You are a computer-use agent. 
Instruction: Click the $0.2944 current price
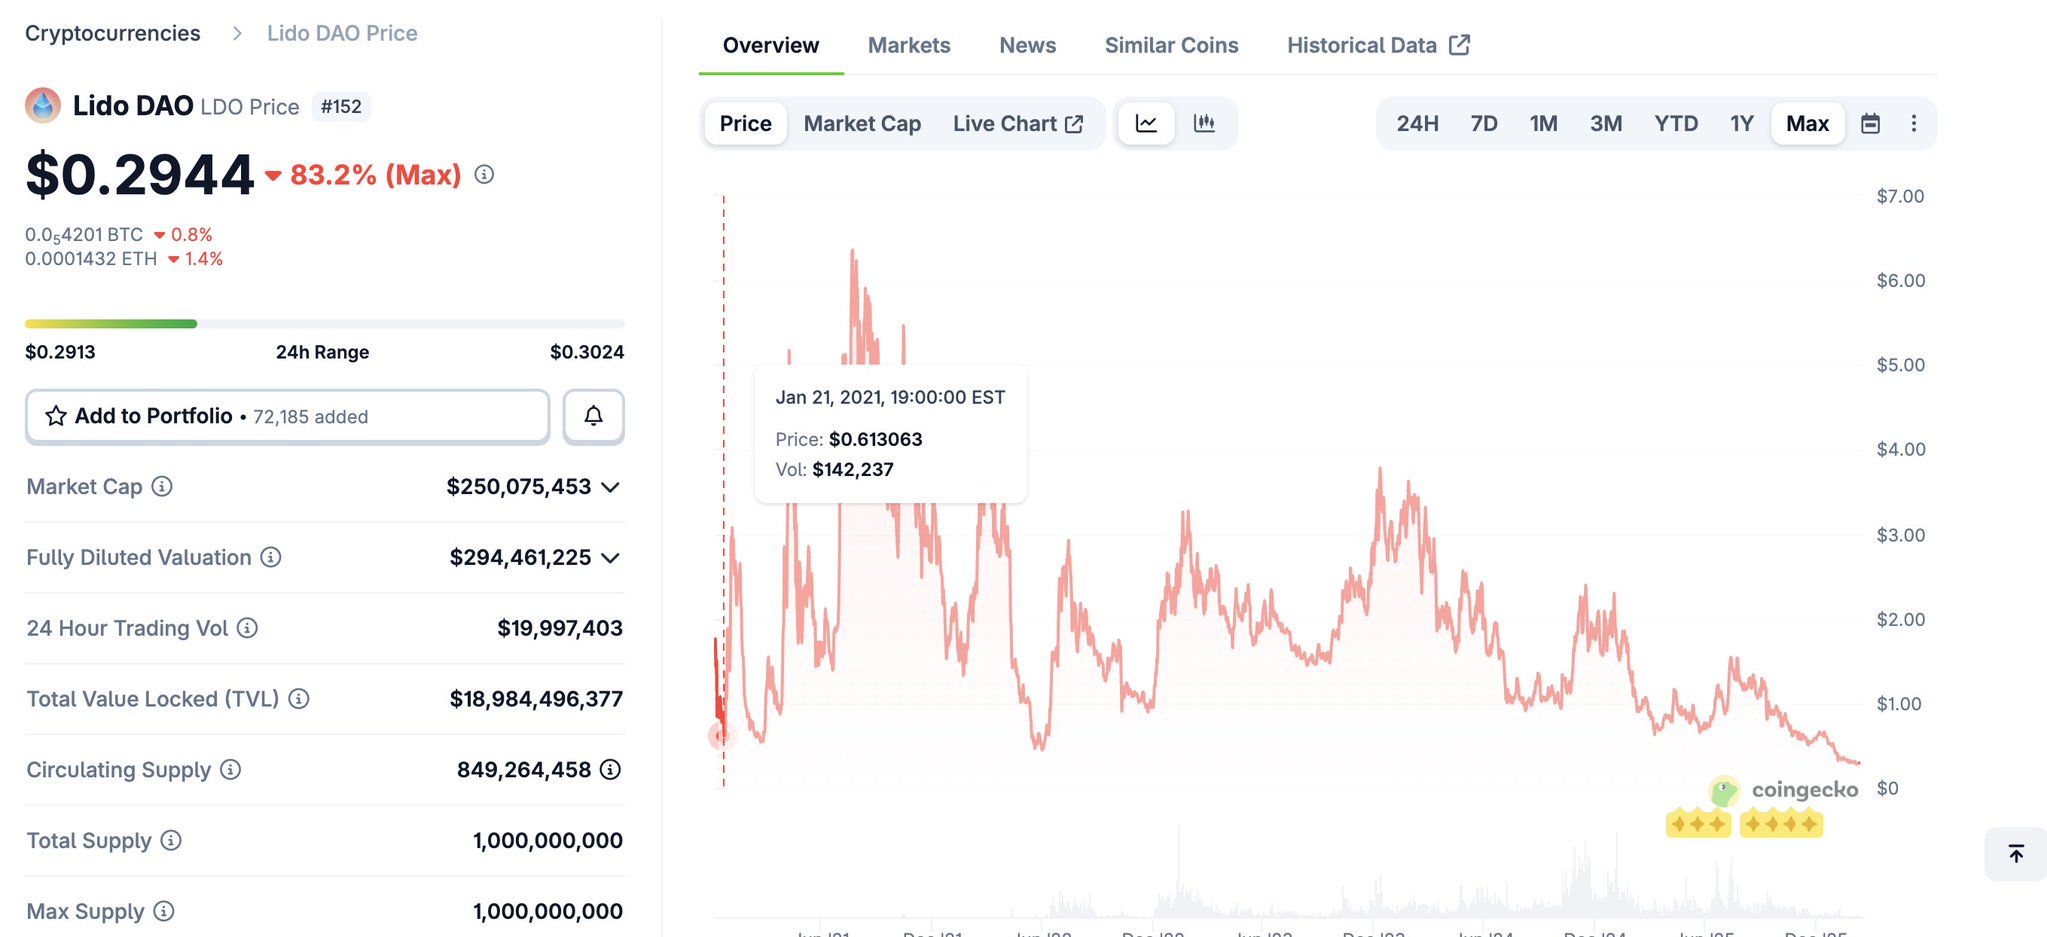140,175
